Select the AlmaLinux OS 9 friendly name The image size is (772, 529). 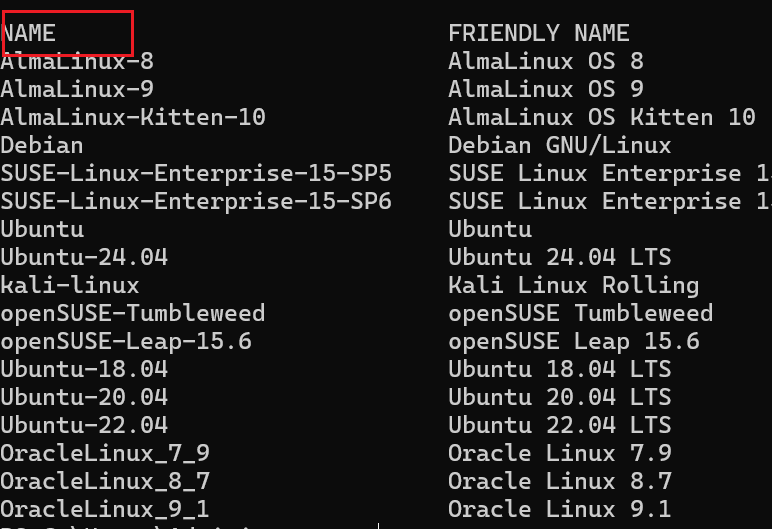tap(545, 89)
